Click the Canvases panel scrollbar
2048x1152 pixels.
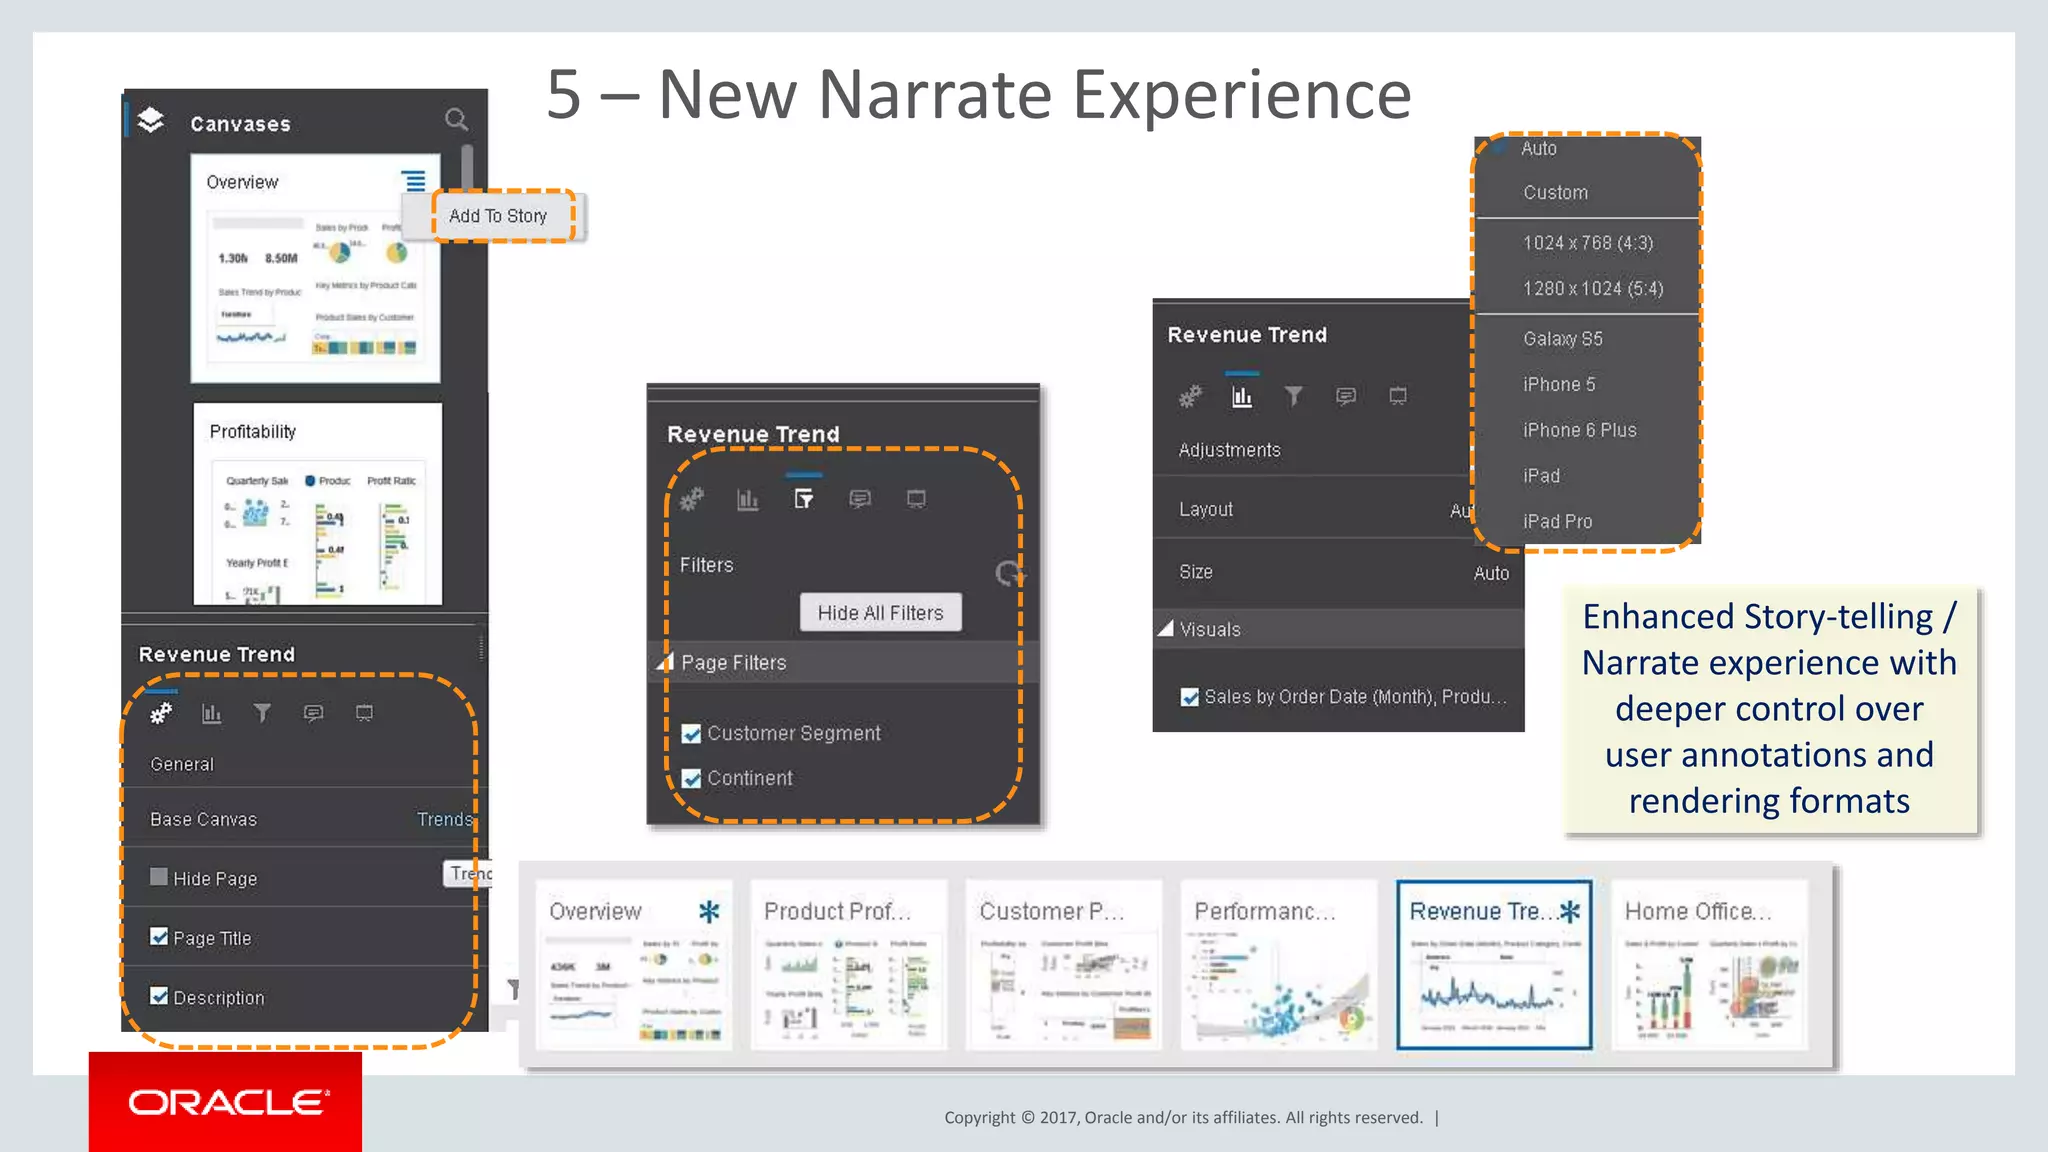(x=467, y=167)
